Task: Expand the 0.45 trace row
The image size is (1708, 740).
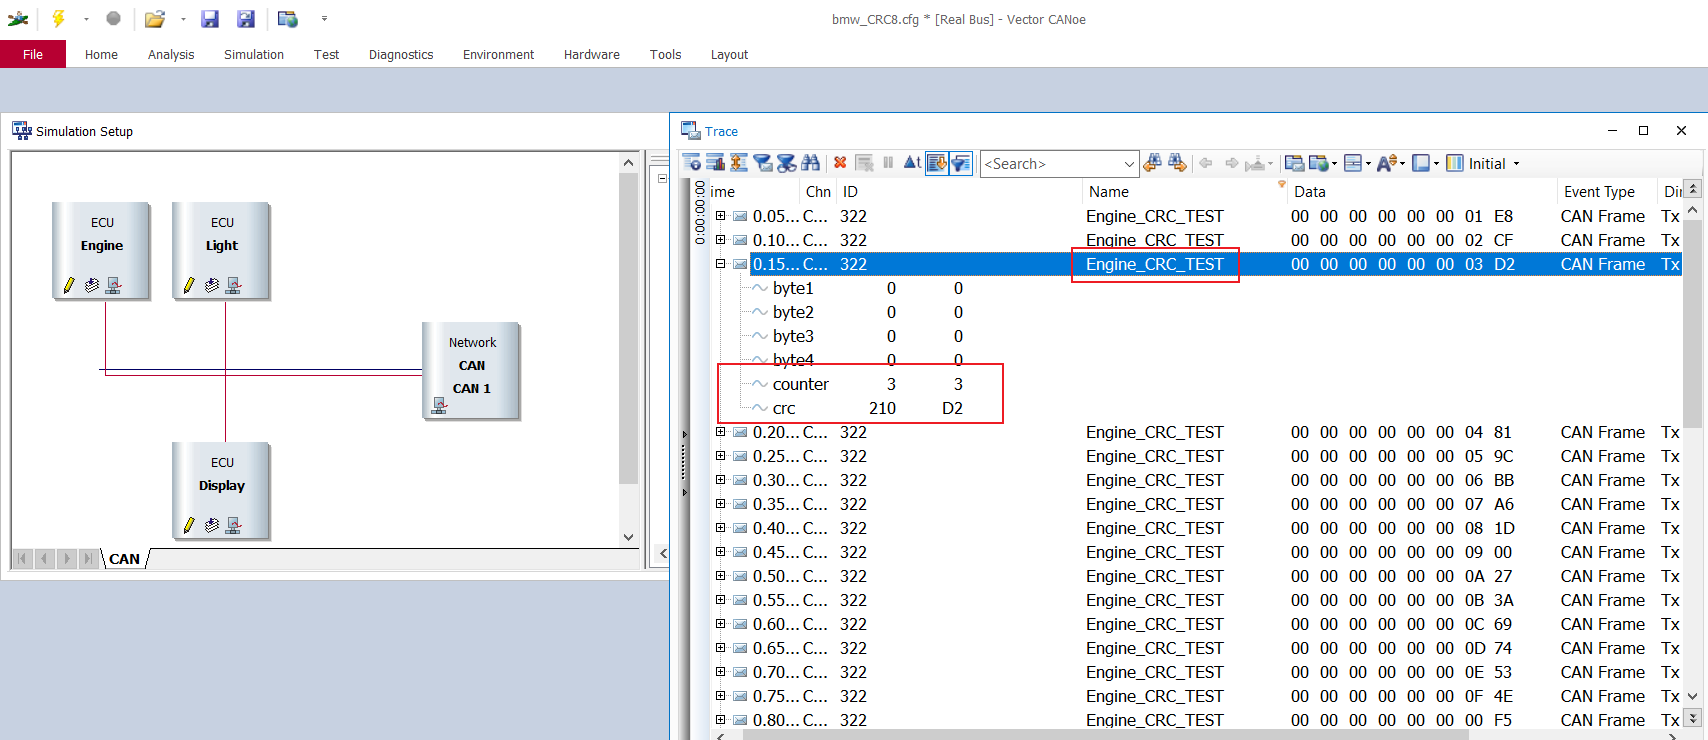Action: tap(720, 552)
